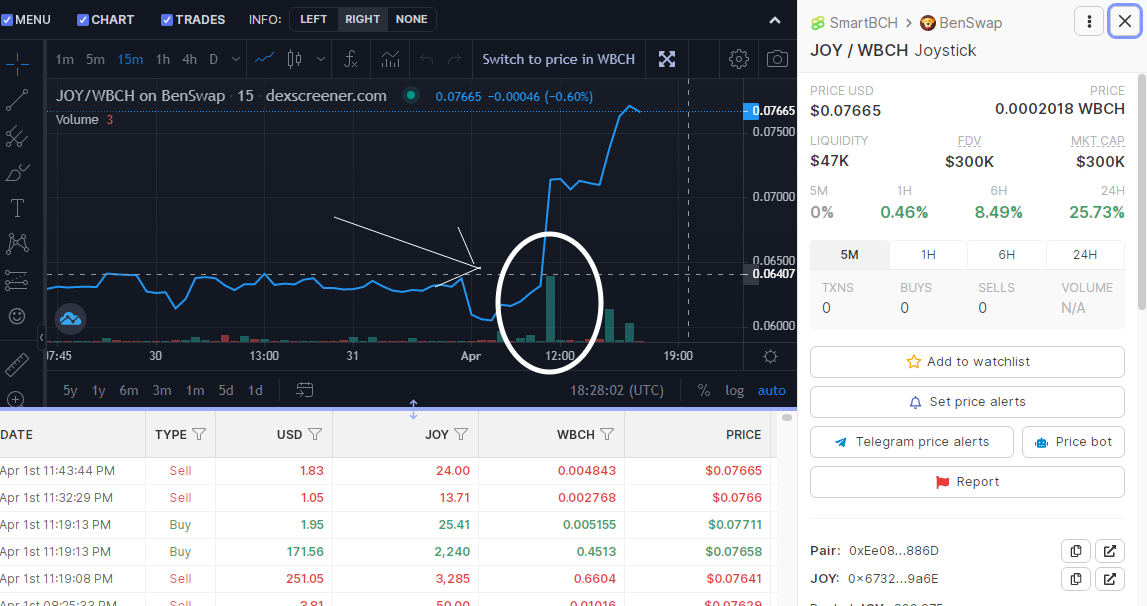This screenshot has width=1147, height=606.
Task: Collapse the top bar with chevron
Action: (x=775, y=20)
